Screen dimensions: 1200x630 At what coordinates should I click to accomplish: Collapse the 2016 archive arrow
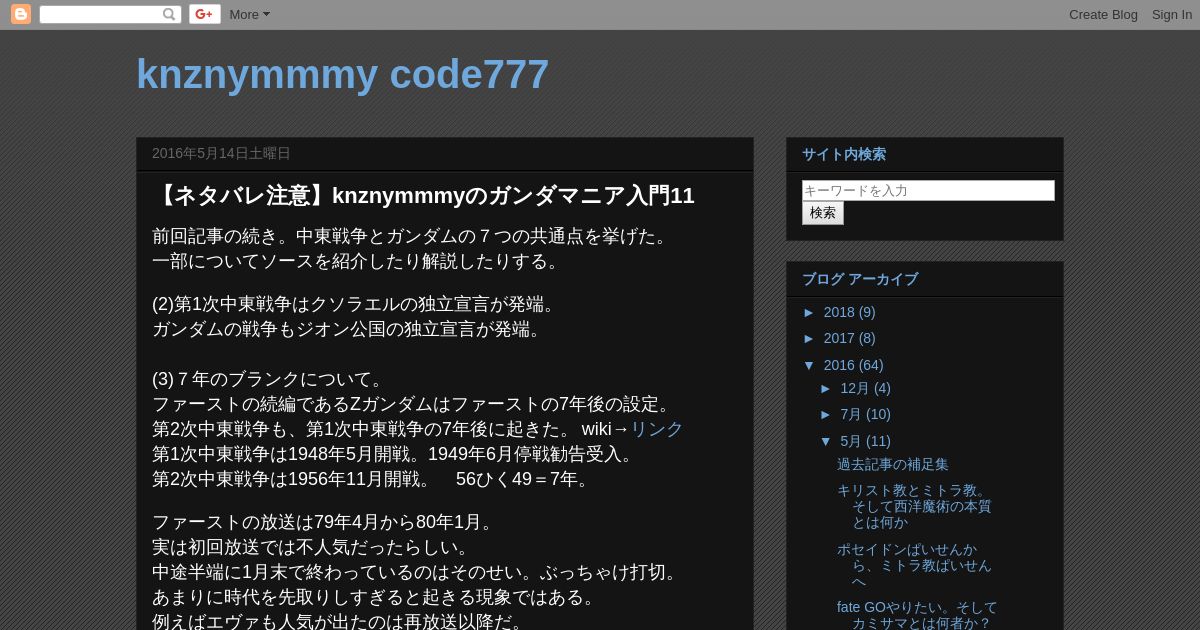810,365
